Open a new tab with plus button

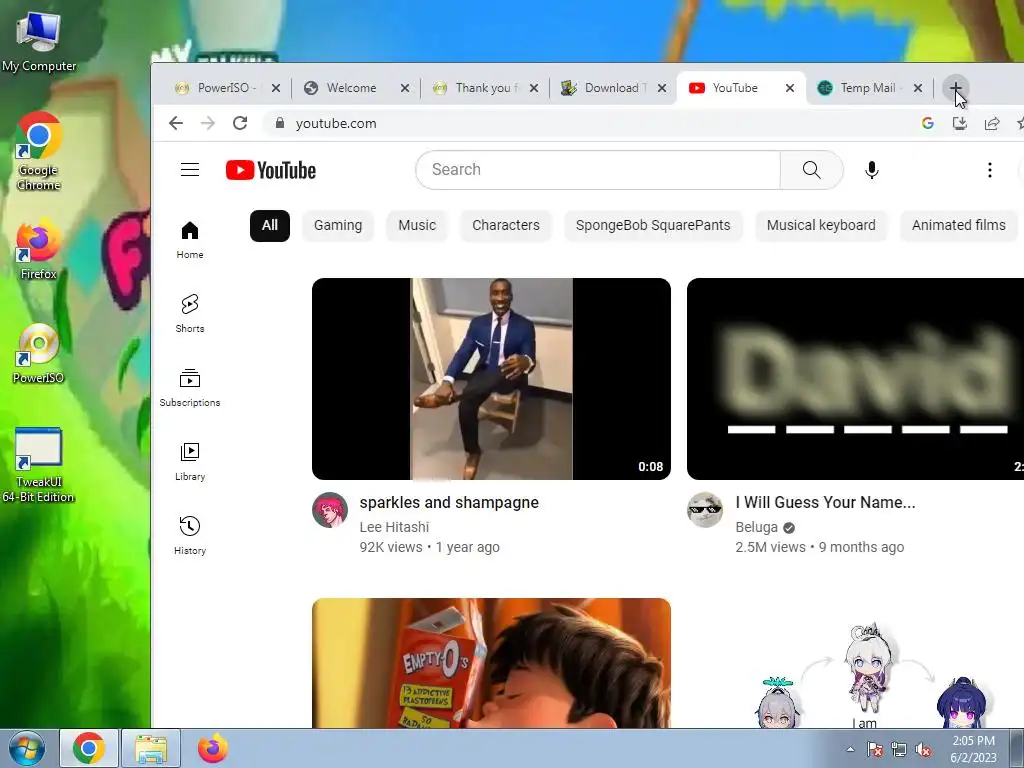(955, 88)
